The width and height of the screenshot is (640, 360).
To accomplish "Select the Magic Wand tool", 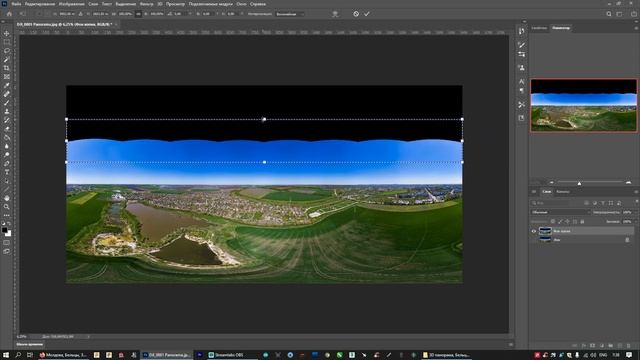I will click(x=7, y=60).
